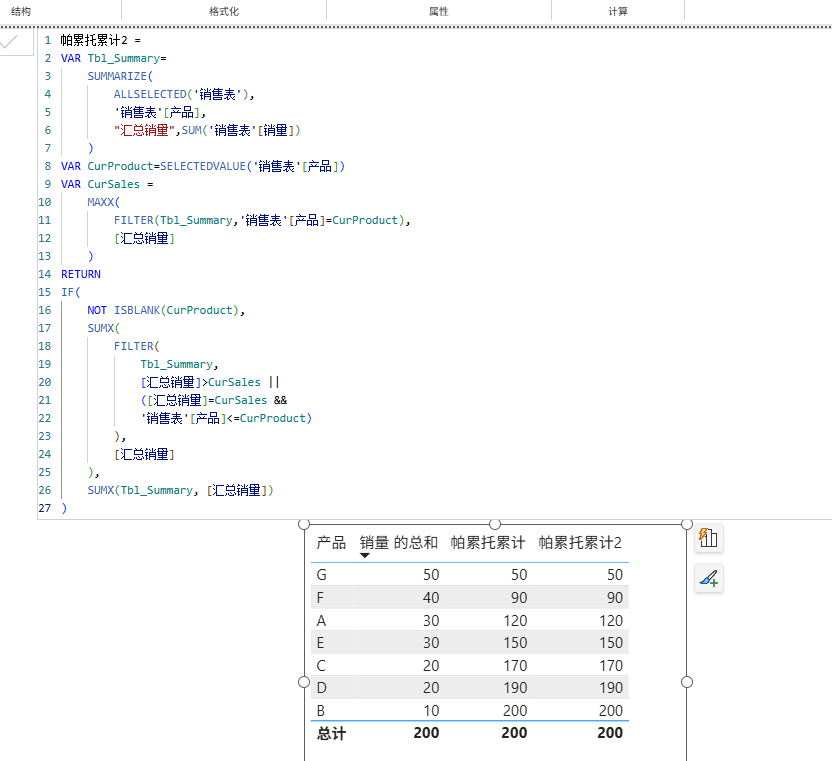Click the MAXX( function in the formula
The width and height of the screenshot is (832, 761).
103,202
